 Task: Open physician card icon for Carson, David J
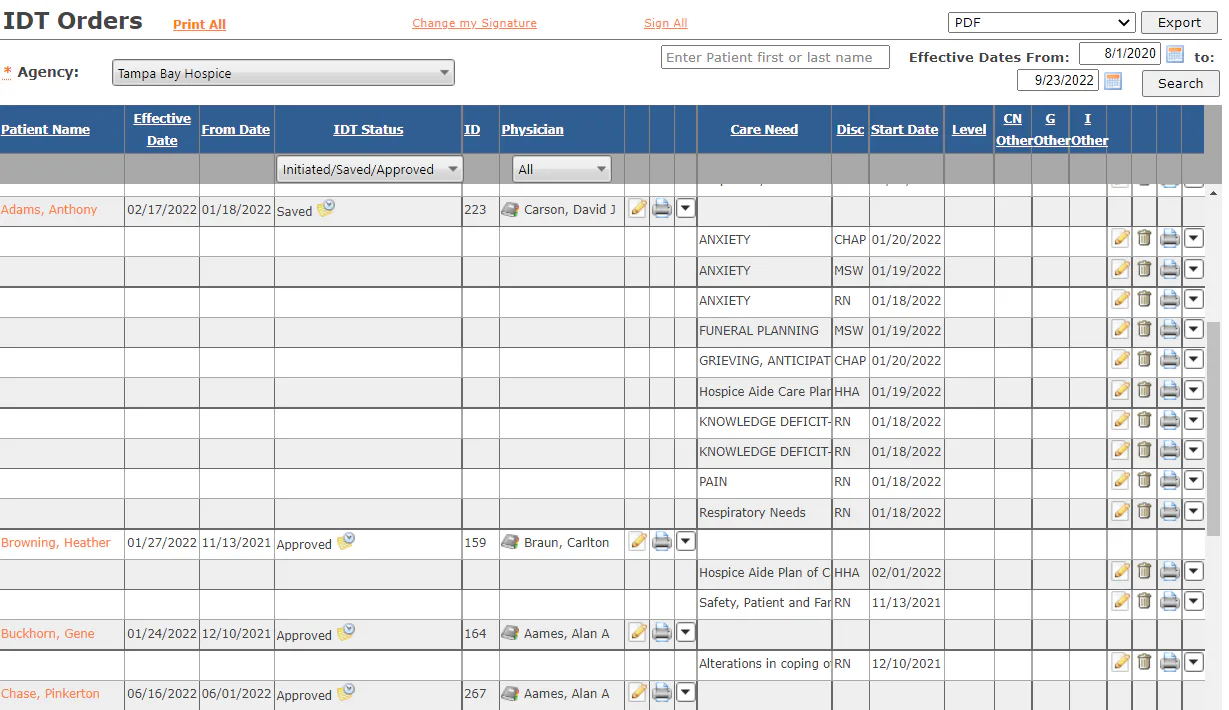point(510,209)
